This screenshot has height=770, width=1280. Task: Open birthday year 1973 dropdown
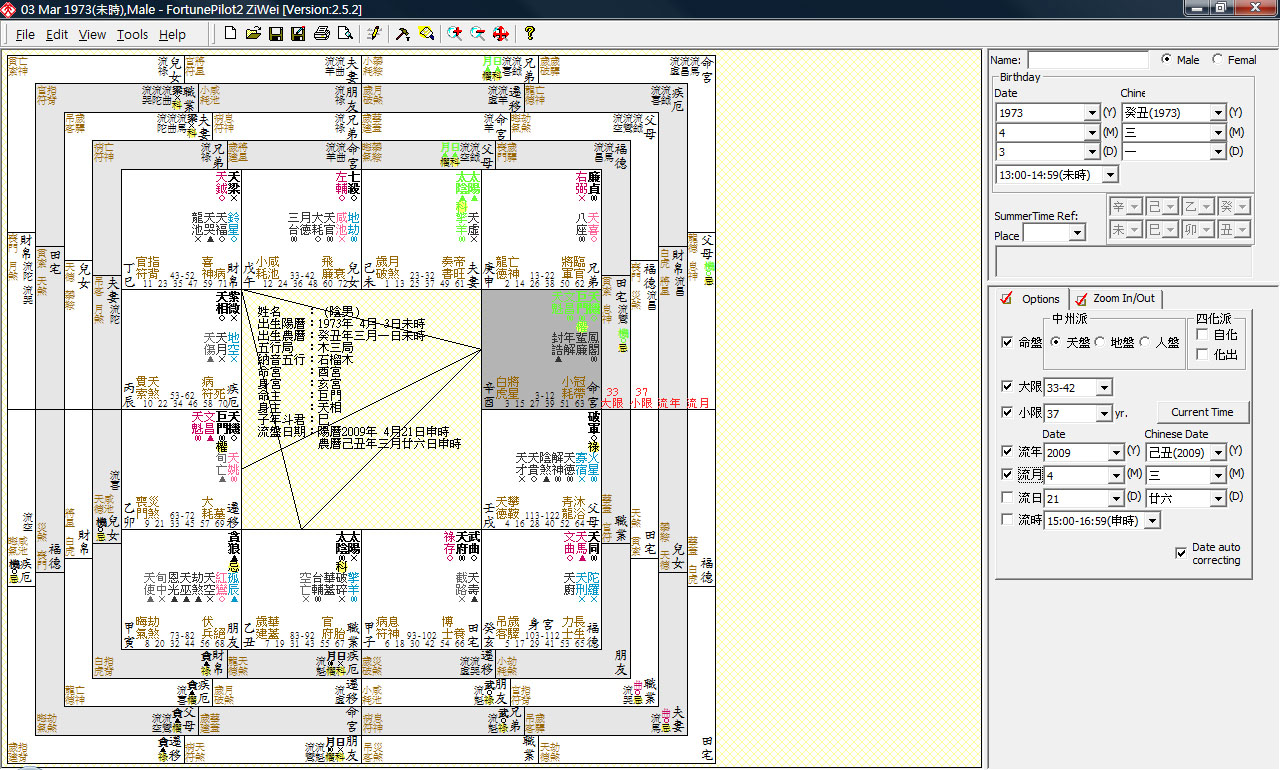[1092, 113]
